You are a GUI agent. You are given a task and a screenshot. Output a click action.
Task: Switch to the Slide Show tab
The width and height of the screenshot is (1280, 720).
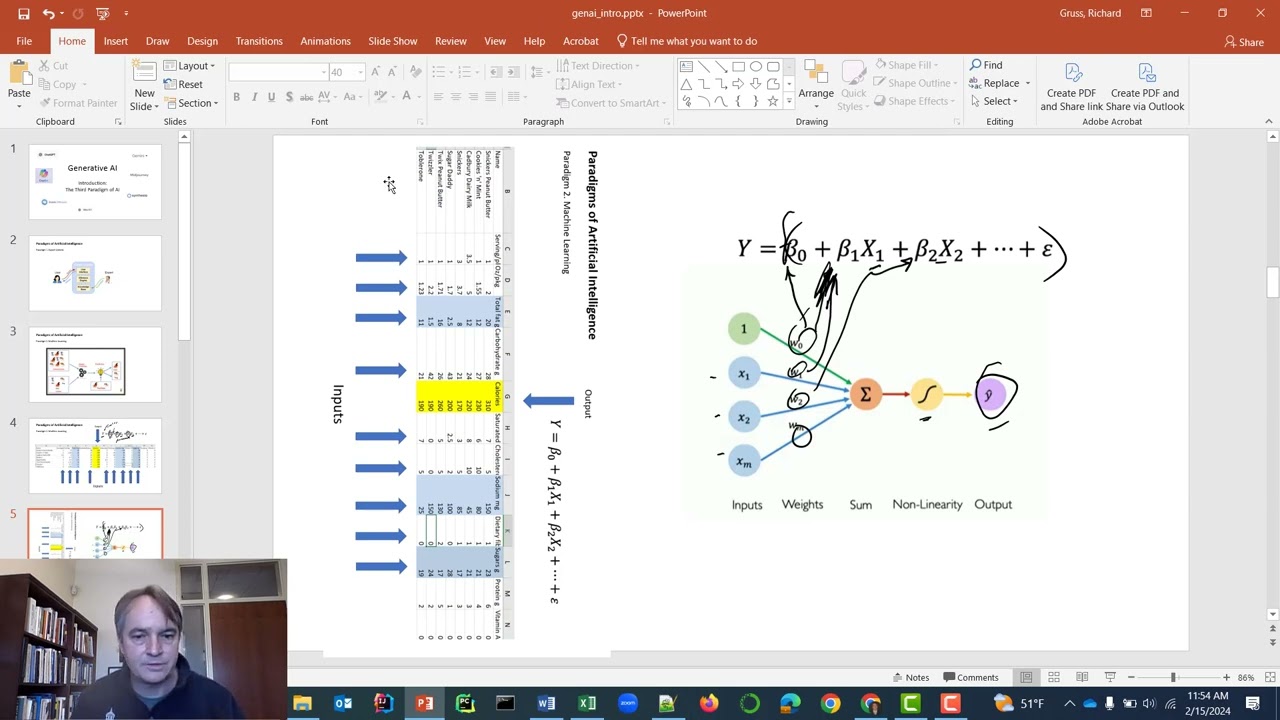[392, 41]
